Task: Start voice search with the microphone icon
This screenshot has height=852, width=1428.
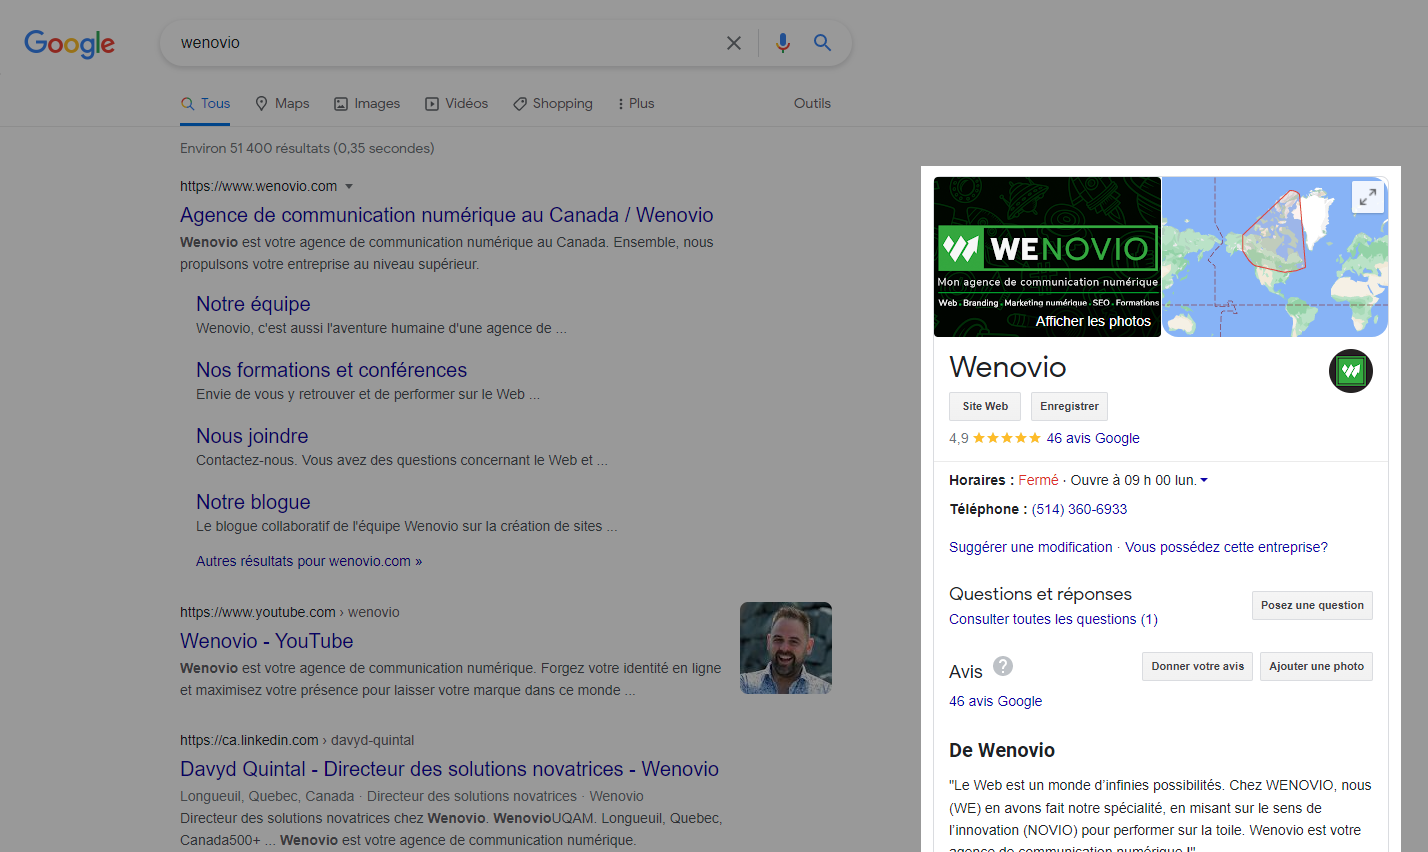Action: pyautogui.click(x=783, y=43)
